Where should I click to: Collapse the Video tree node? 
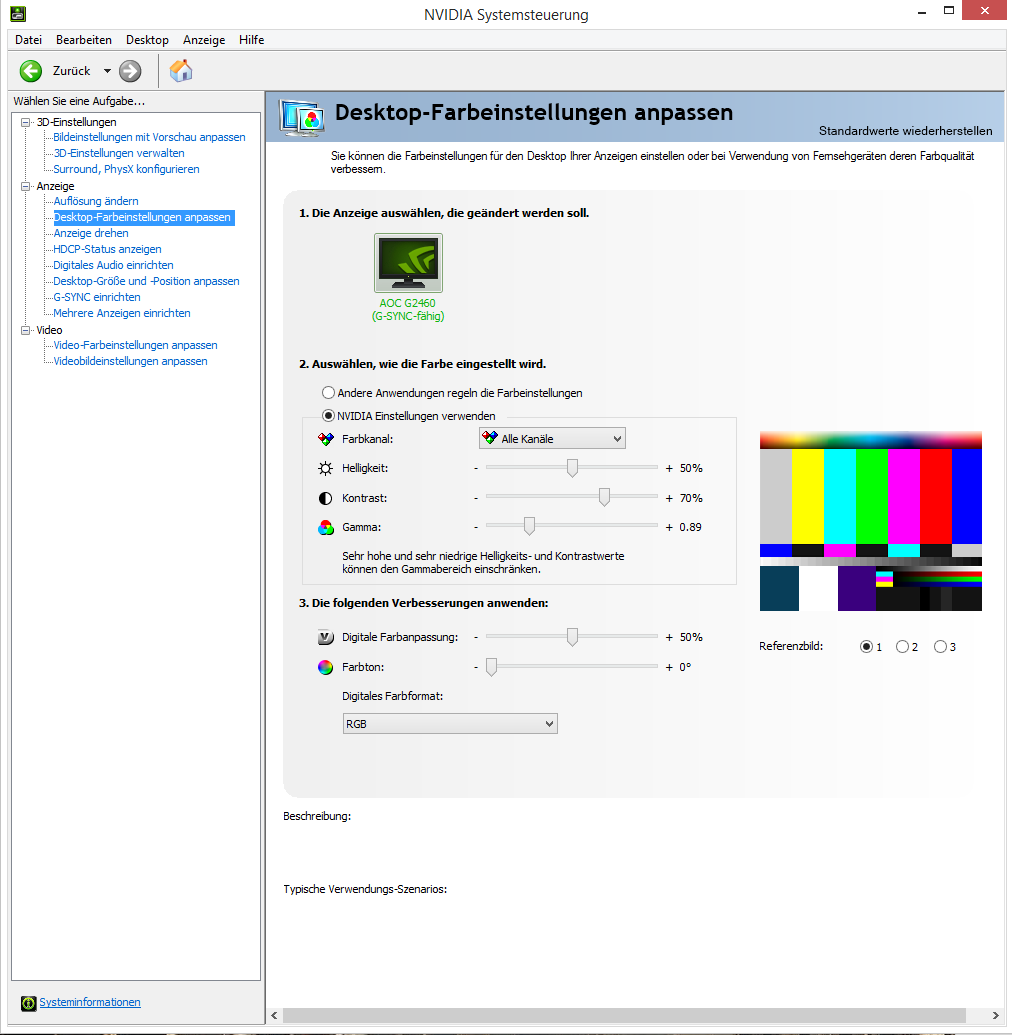[x=25, y=330]
